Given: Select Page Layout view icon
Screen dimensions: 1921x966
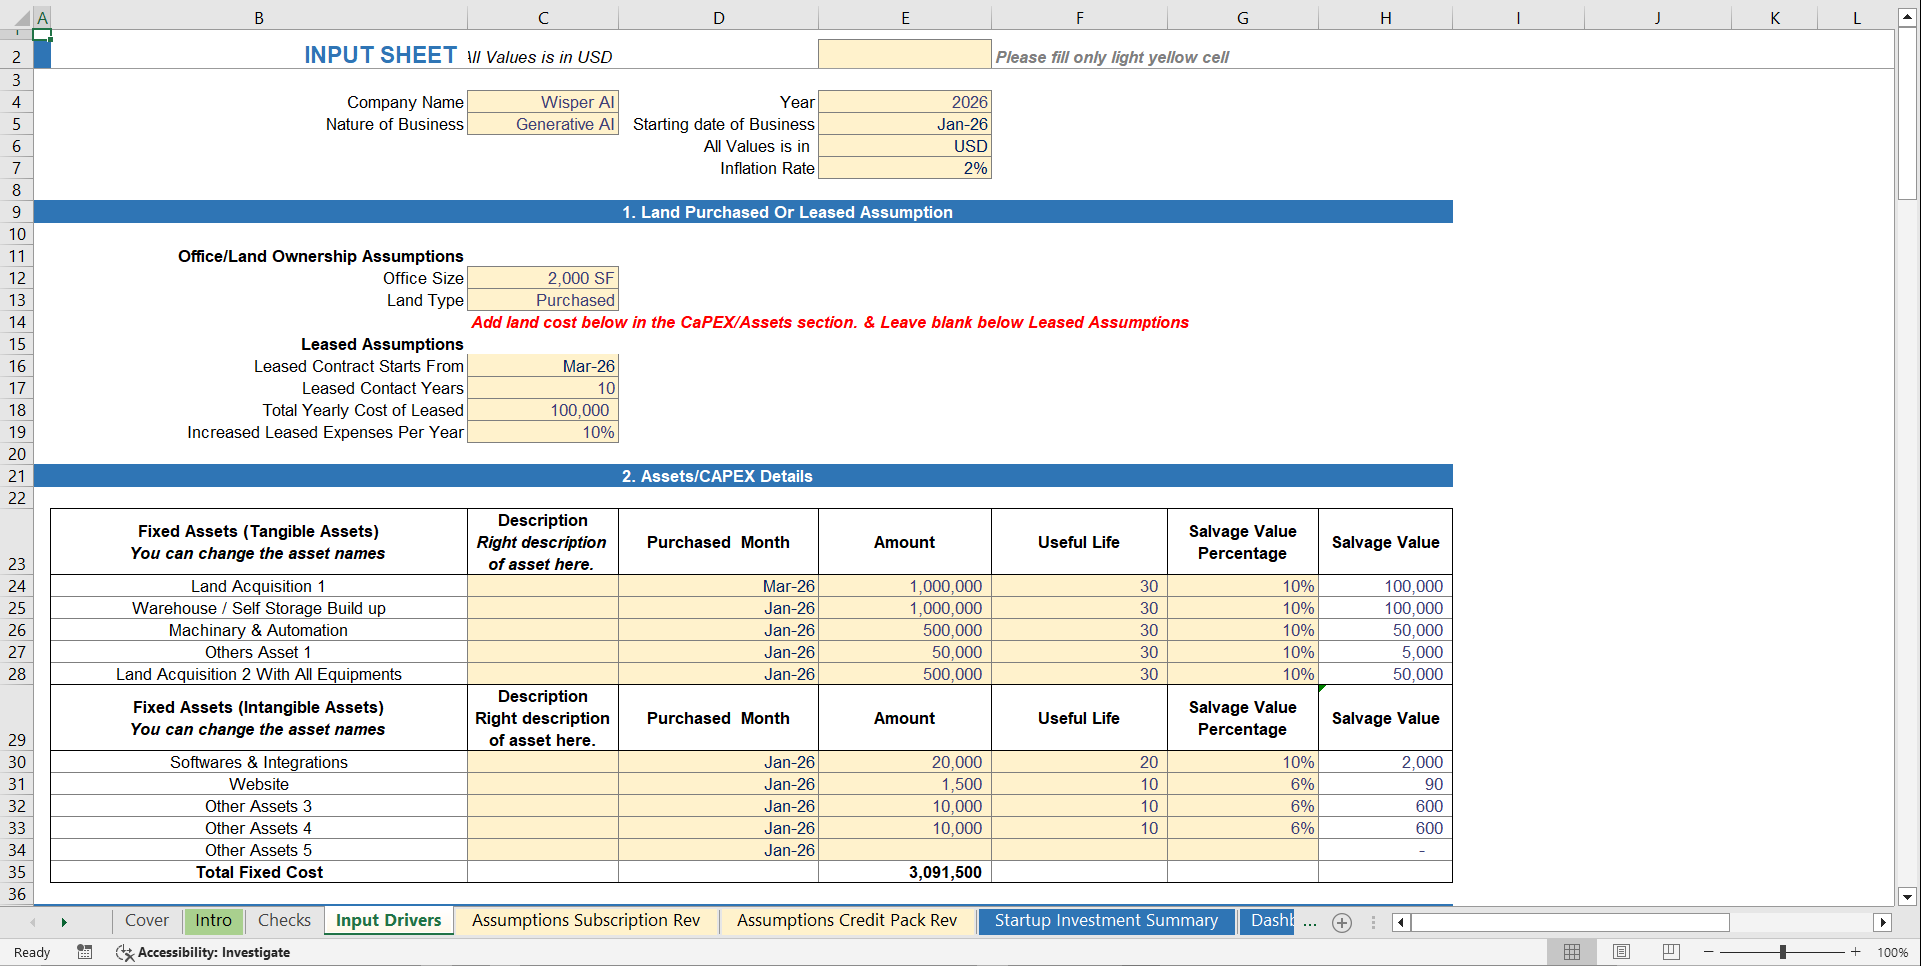Looking at the screenshot, I should [x=1622, y=952].
